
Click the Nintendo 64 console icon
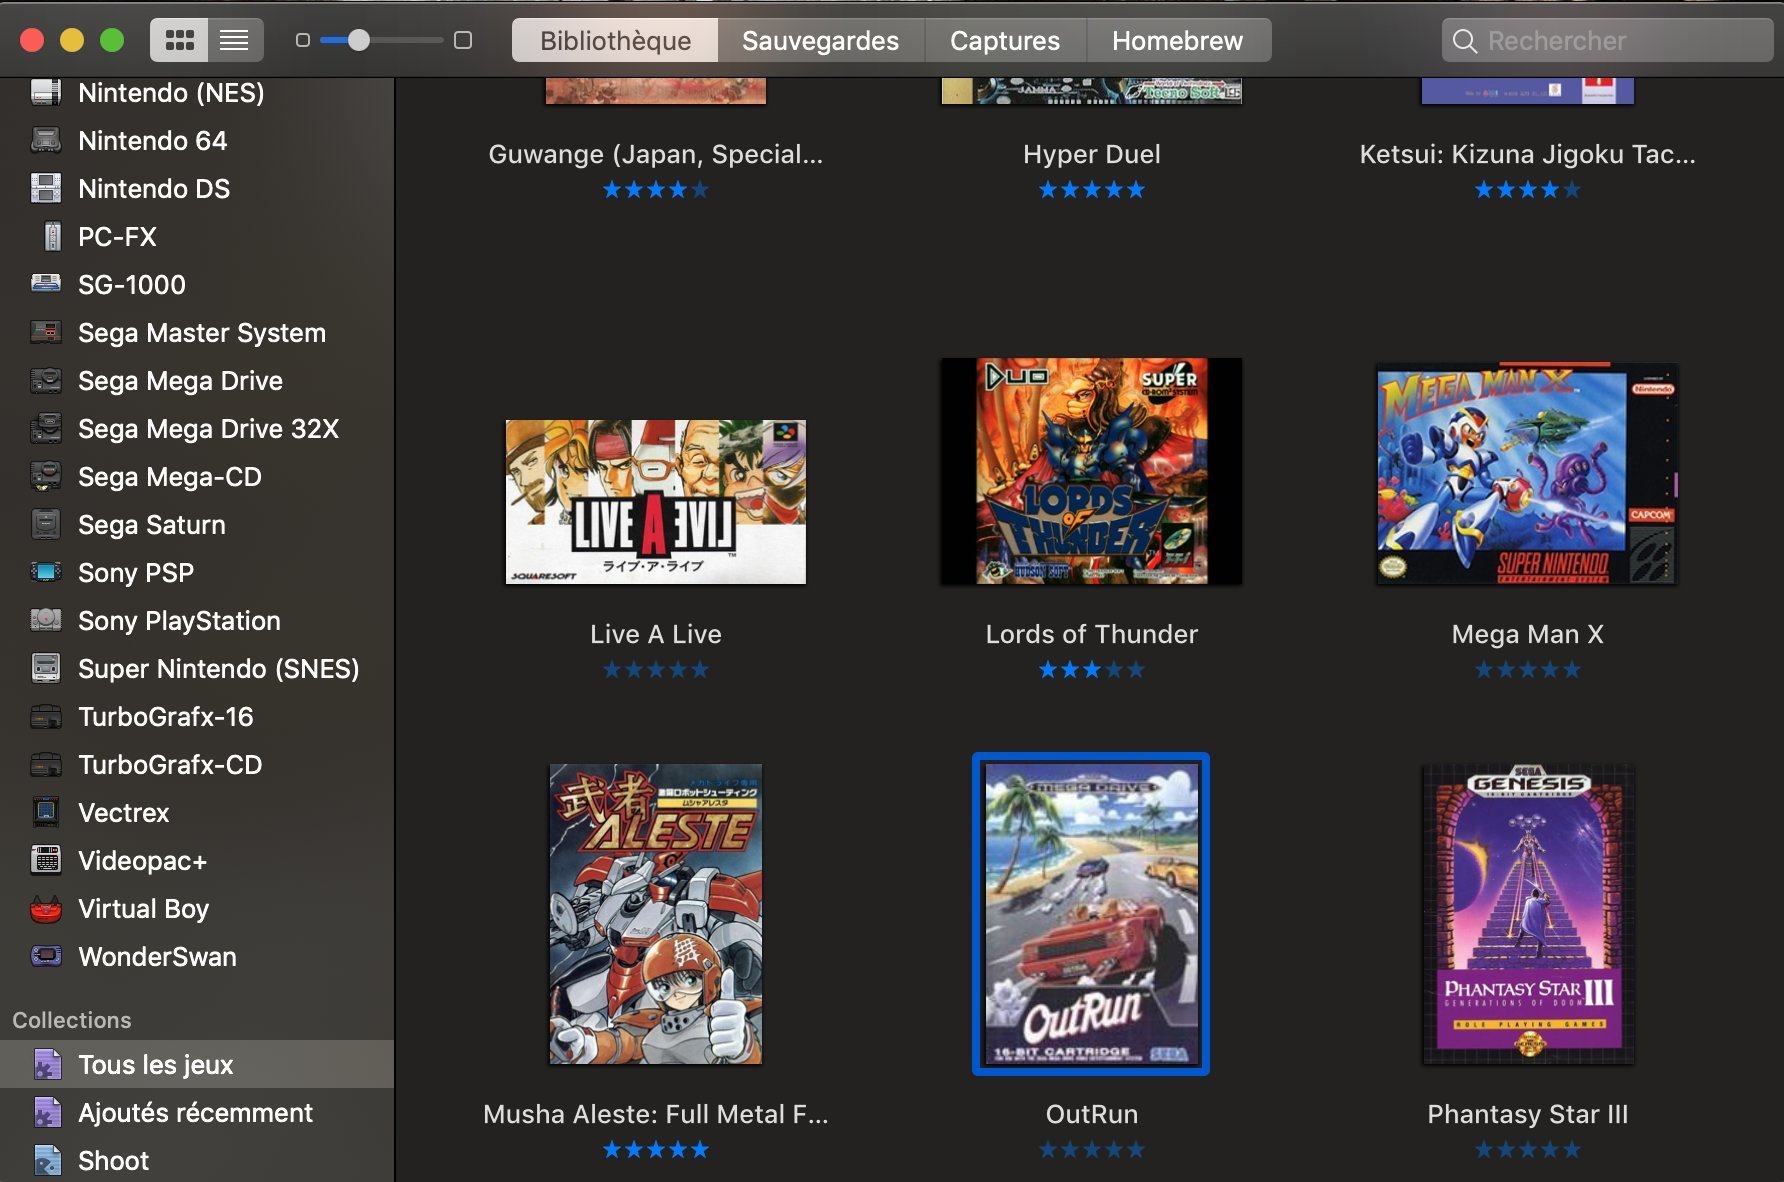(46, 140)
